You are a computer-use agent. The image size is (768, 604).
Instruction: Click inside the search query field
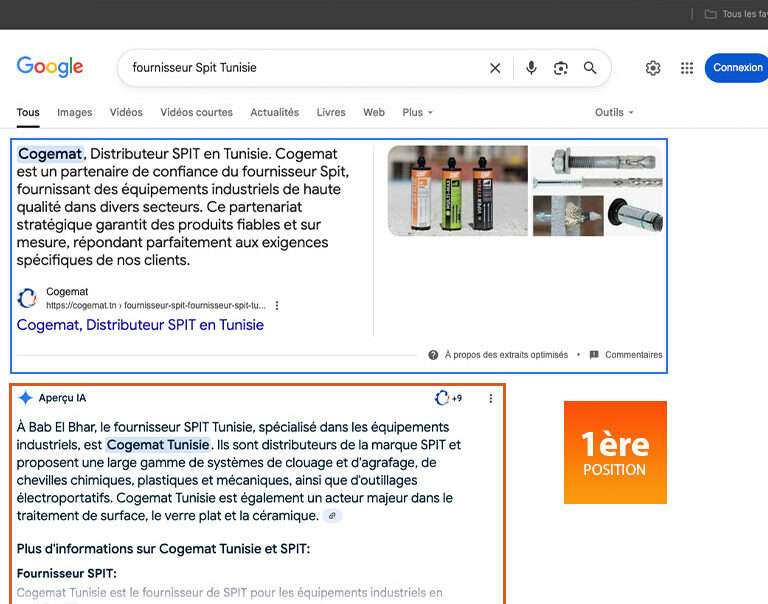[300, 68]
